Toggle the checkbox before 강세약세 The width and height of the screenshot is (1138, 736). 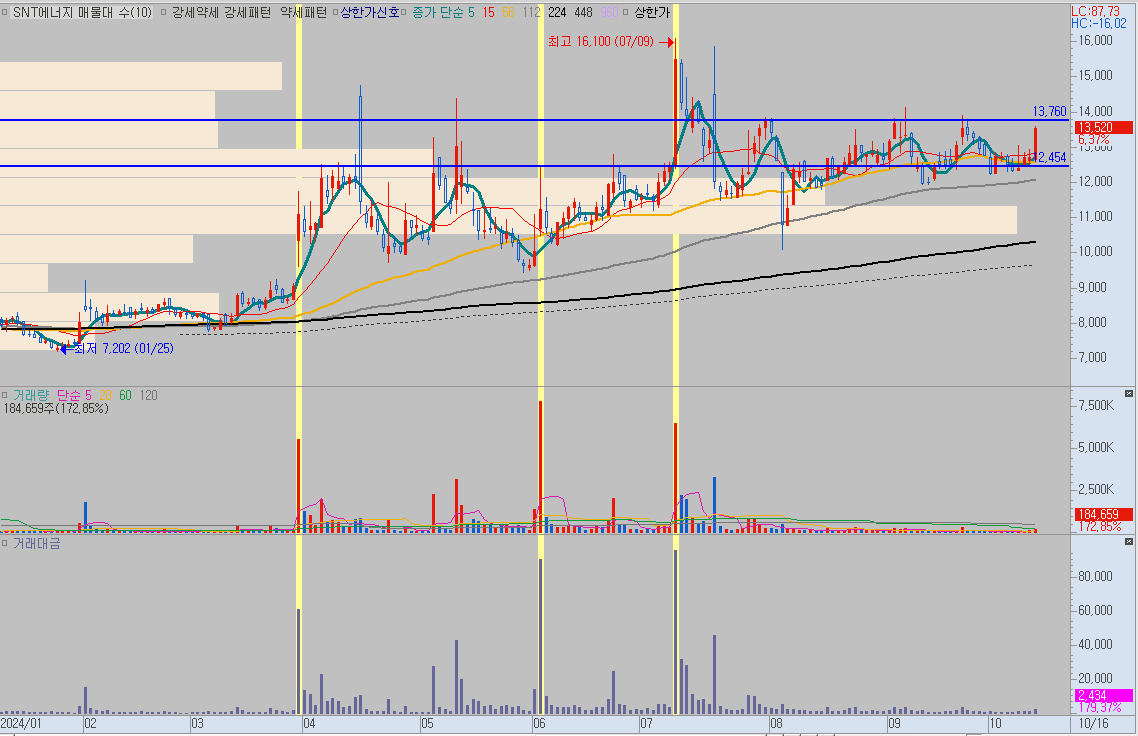(x=163, y=12)
